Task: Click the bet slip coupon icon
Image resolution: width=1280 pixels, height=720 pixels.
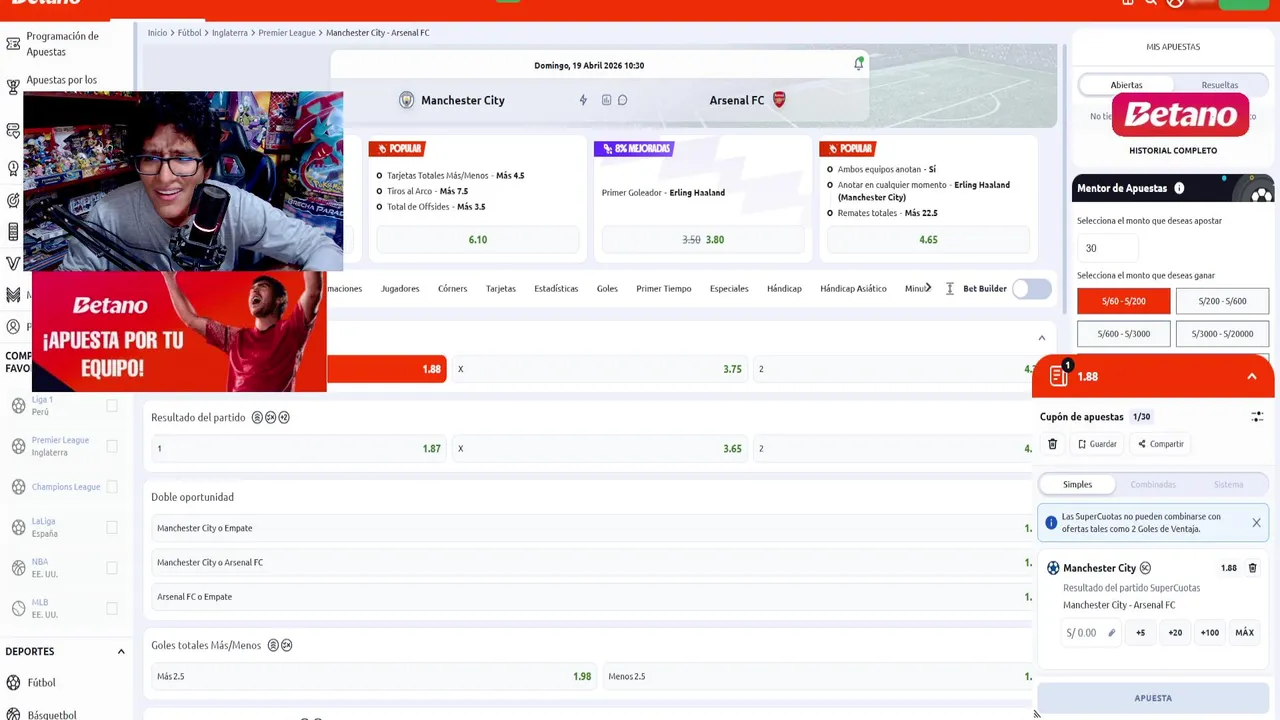Action: (x=1059, y=376)
